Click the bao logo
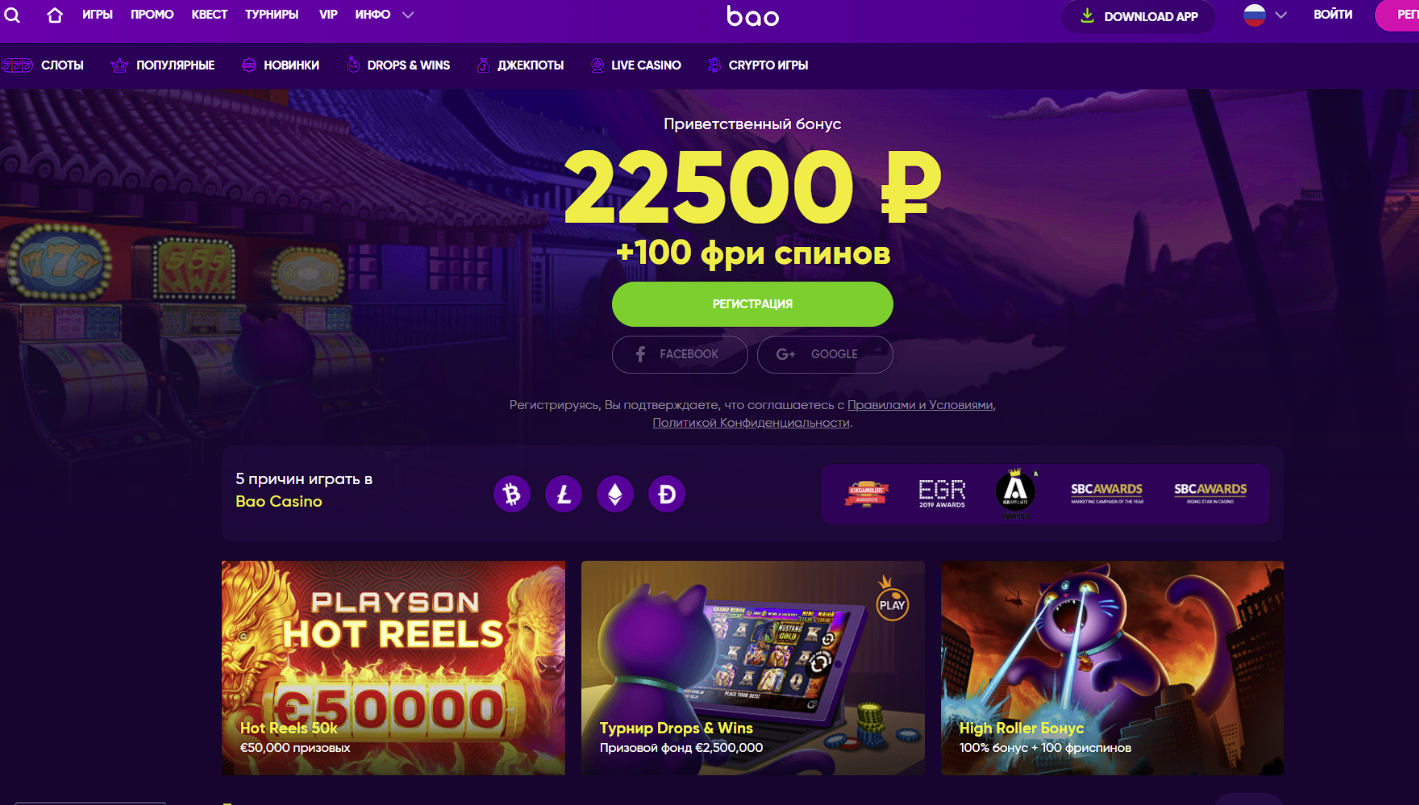The image size is (1419, 805). (x=753, y=16)
